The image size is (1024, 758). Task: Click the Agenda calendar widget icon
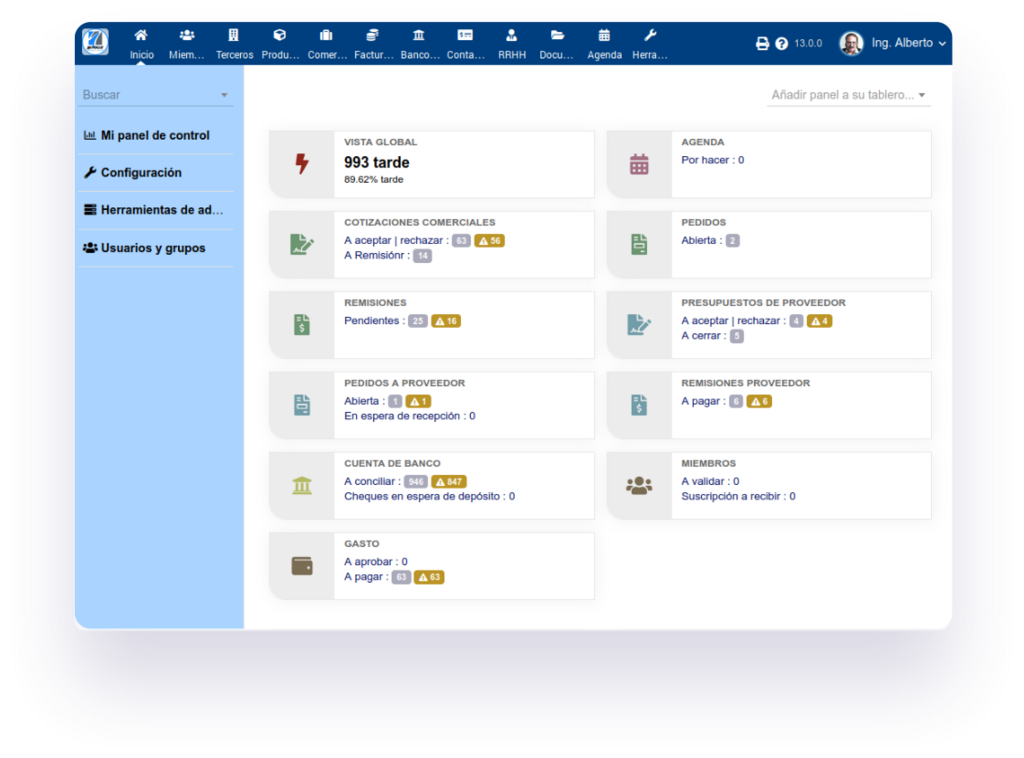(x=639, y=164)
